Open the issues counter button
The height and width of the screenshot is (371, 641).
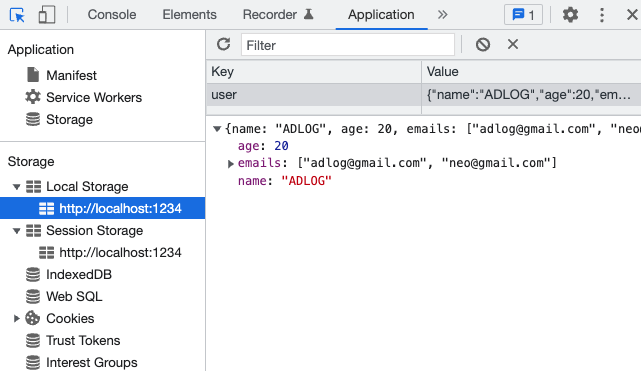[x=523, y=15]
